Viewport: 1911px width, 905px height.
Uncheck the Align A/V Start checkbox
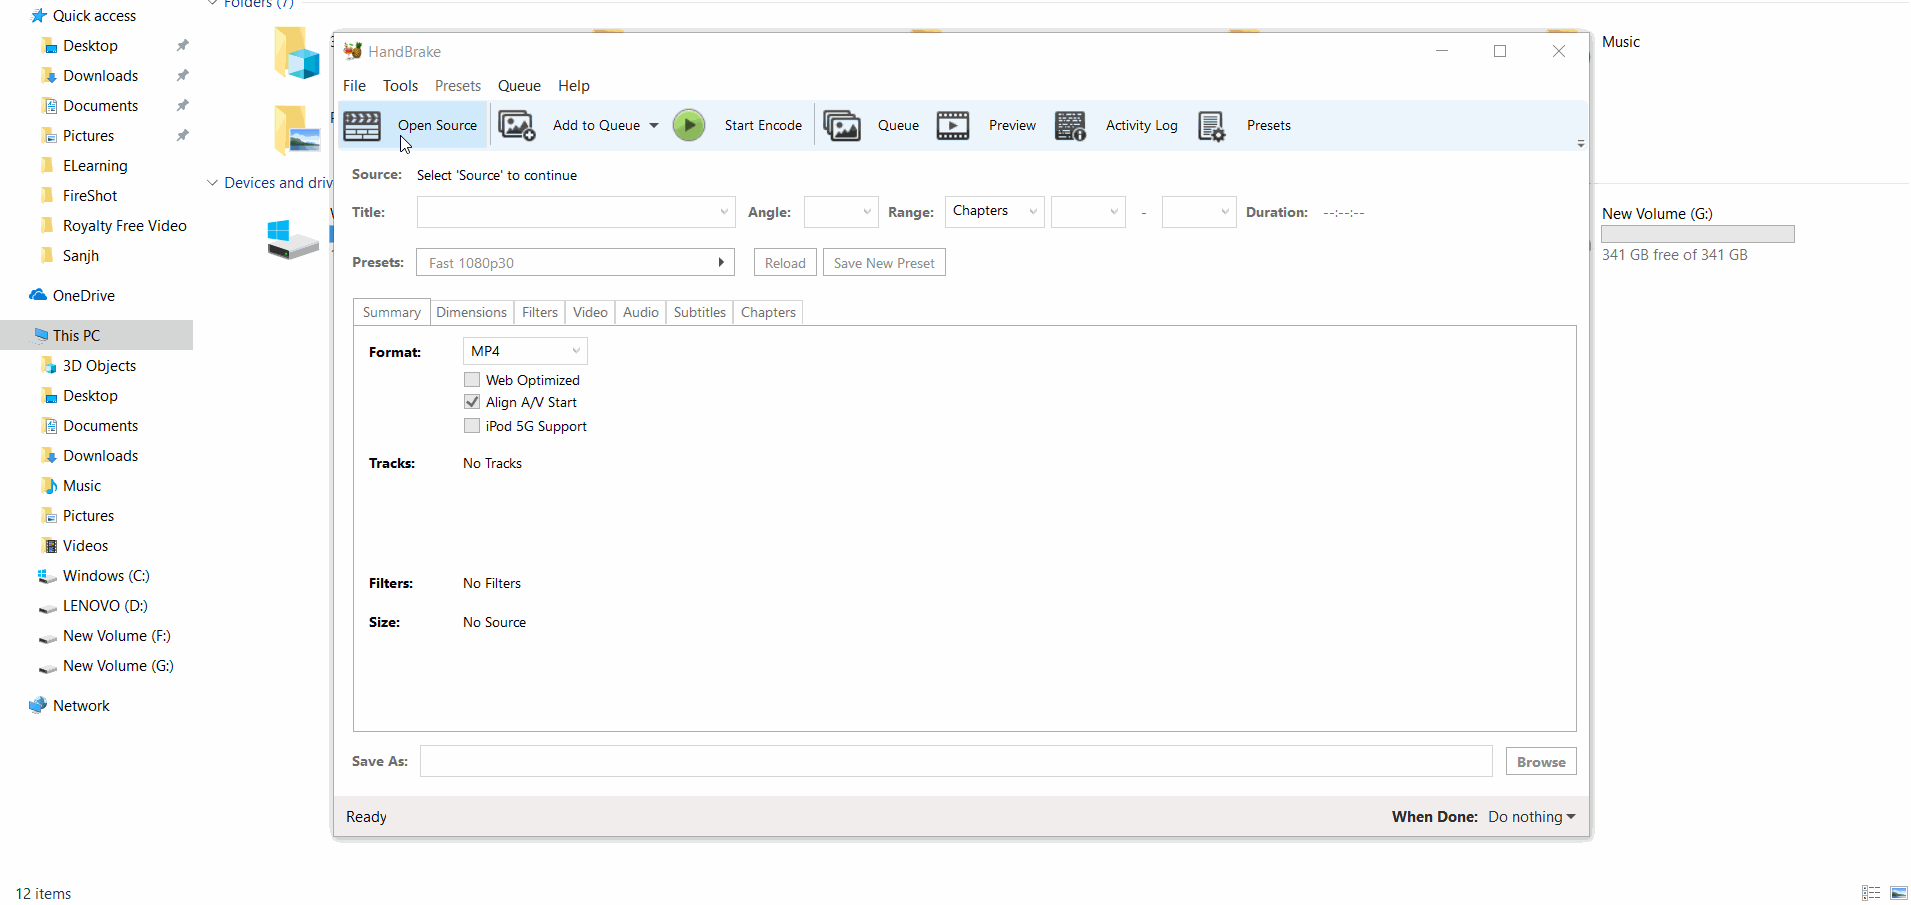[472, 402]
